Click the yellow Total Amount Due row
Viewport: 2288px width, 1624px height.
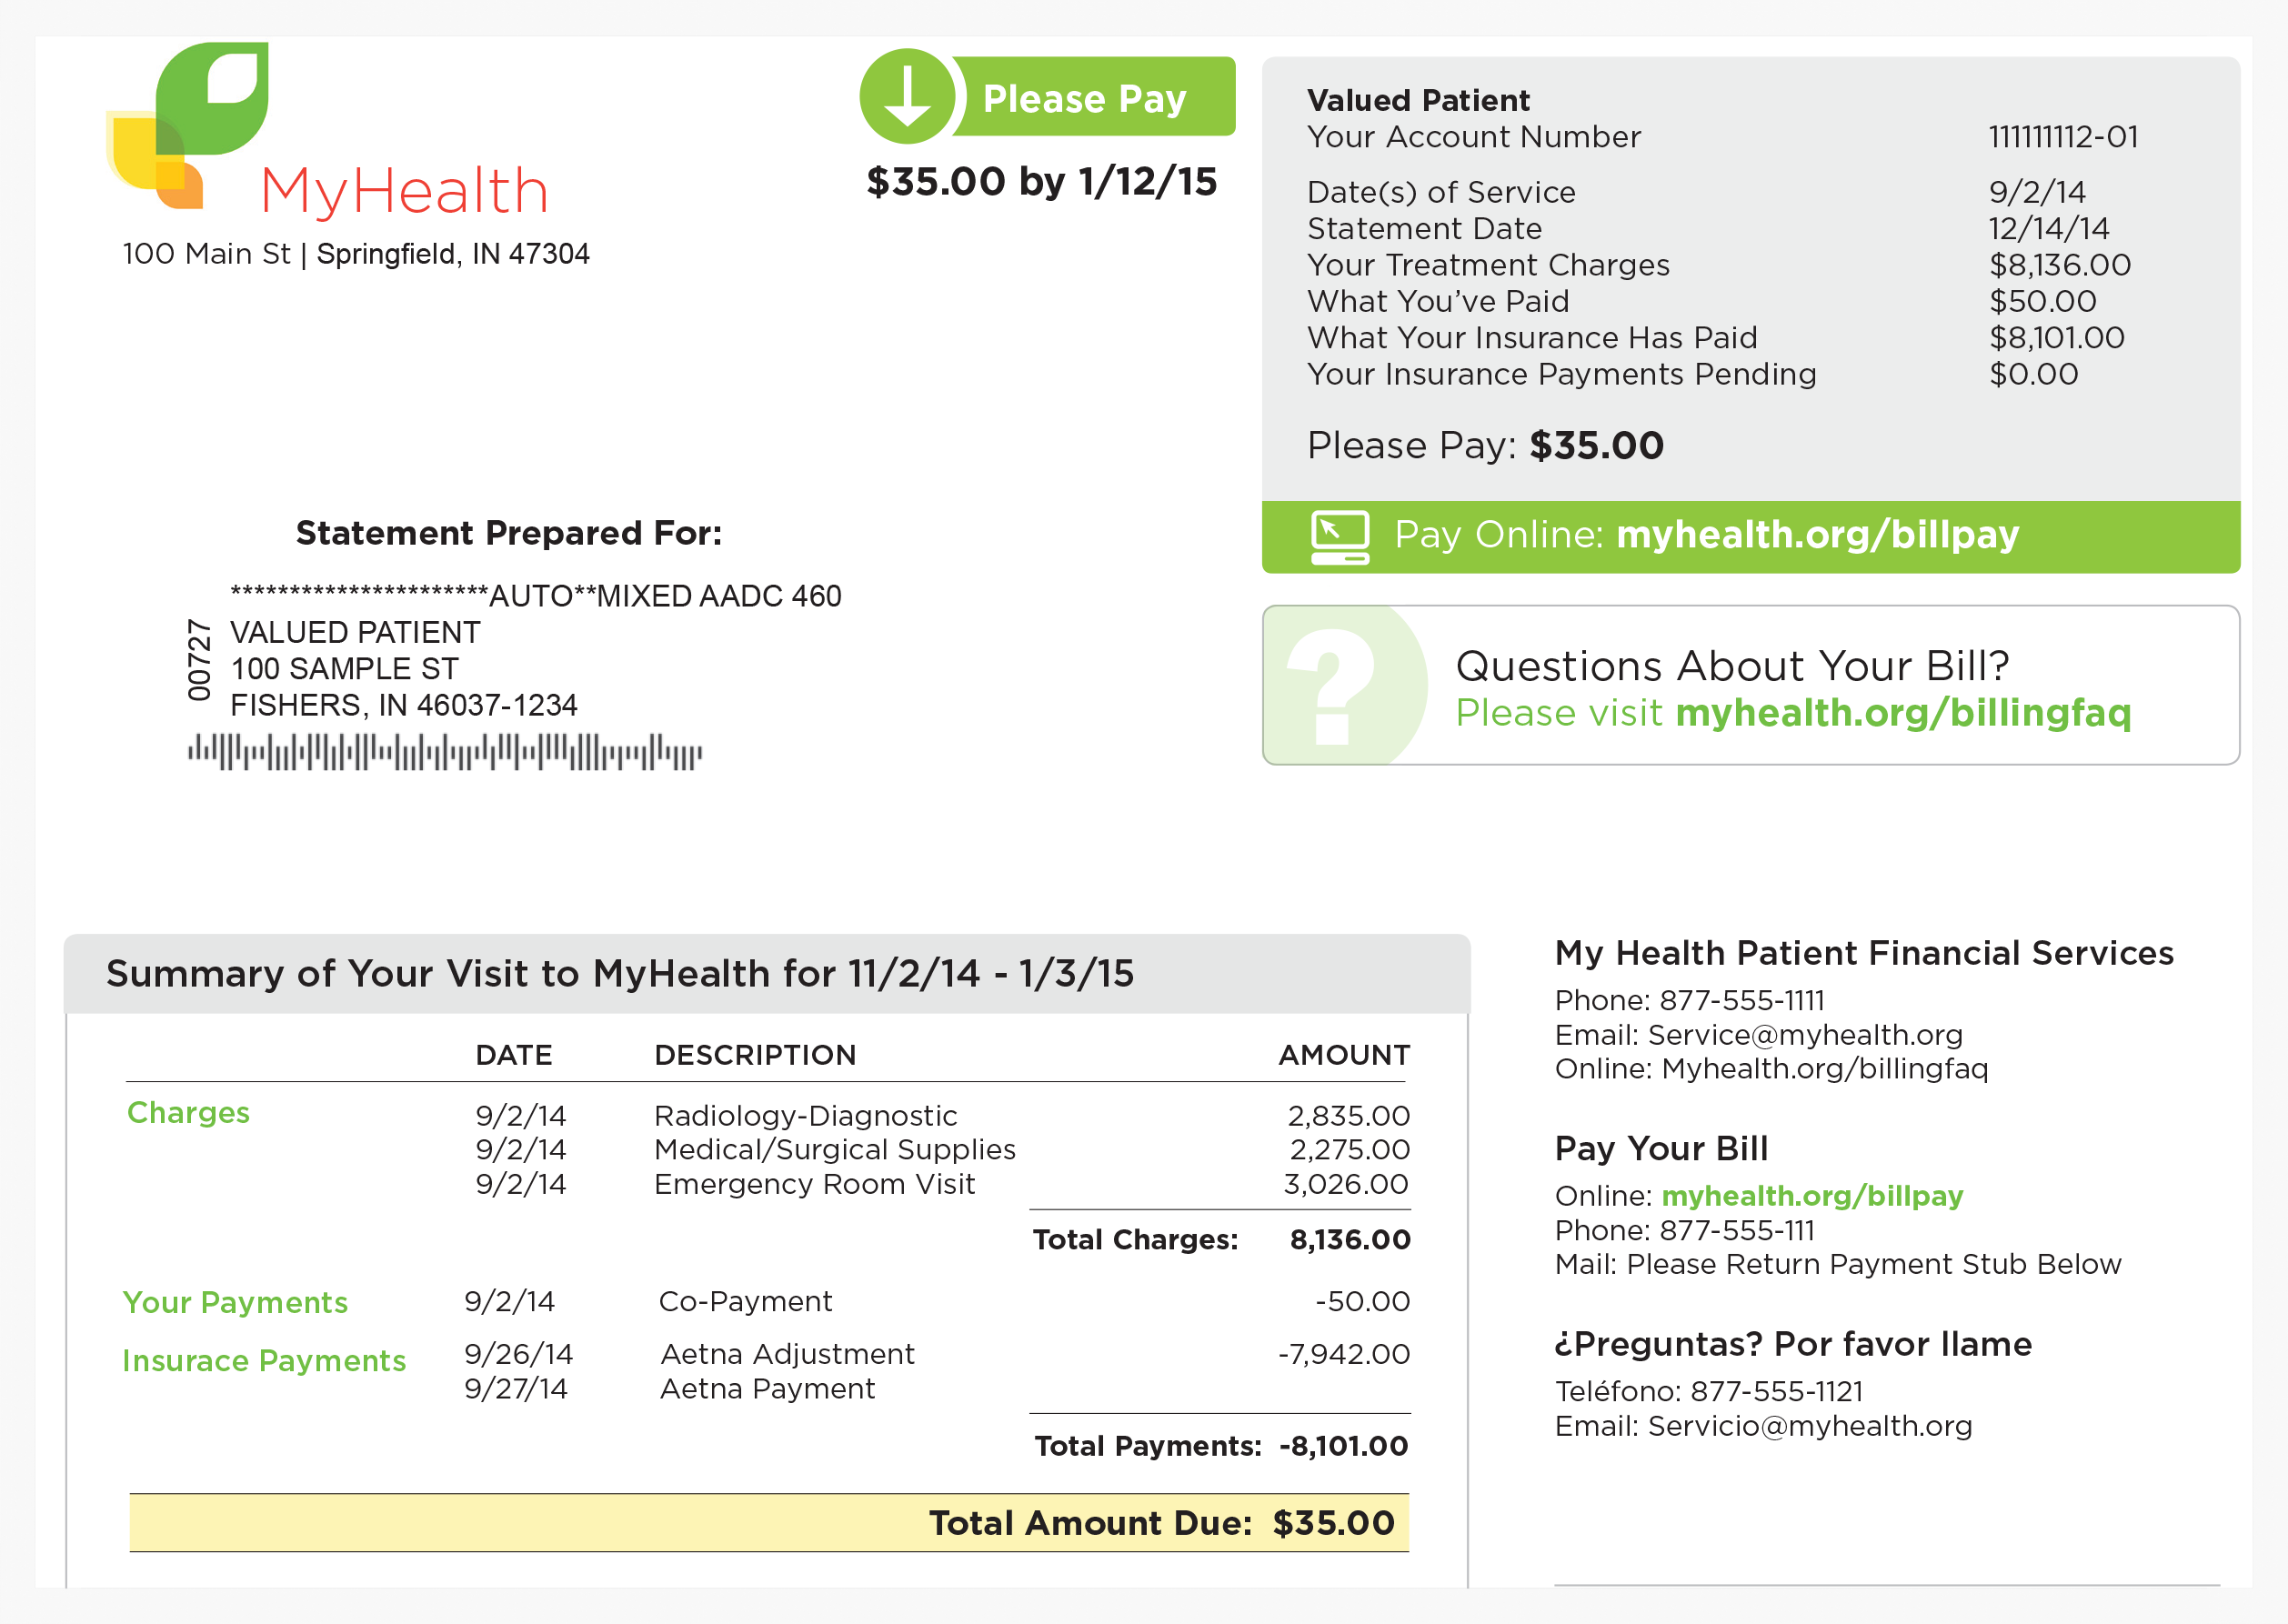click(768, 1523)
